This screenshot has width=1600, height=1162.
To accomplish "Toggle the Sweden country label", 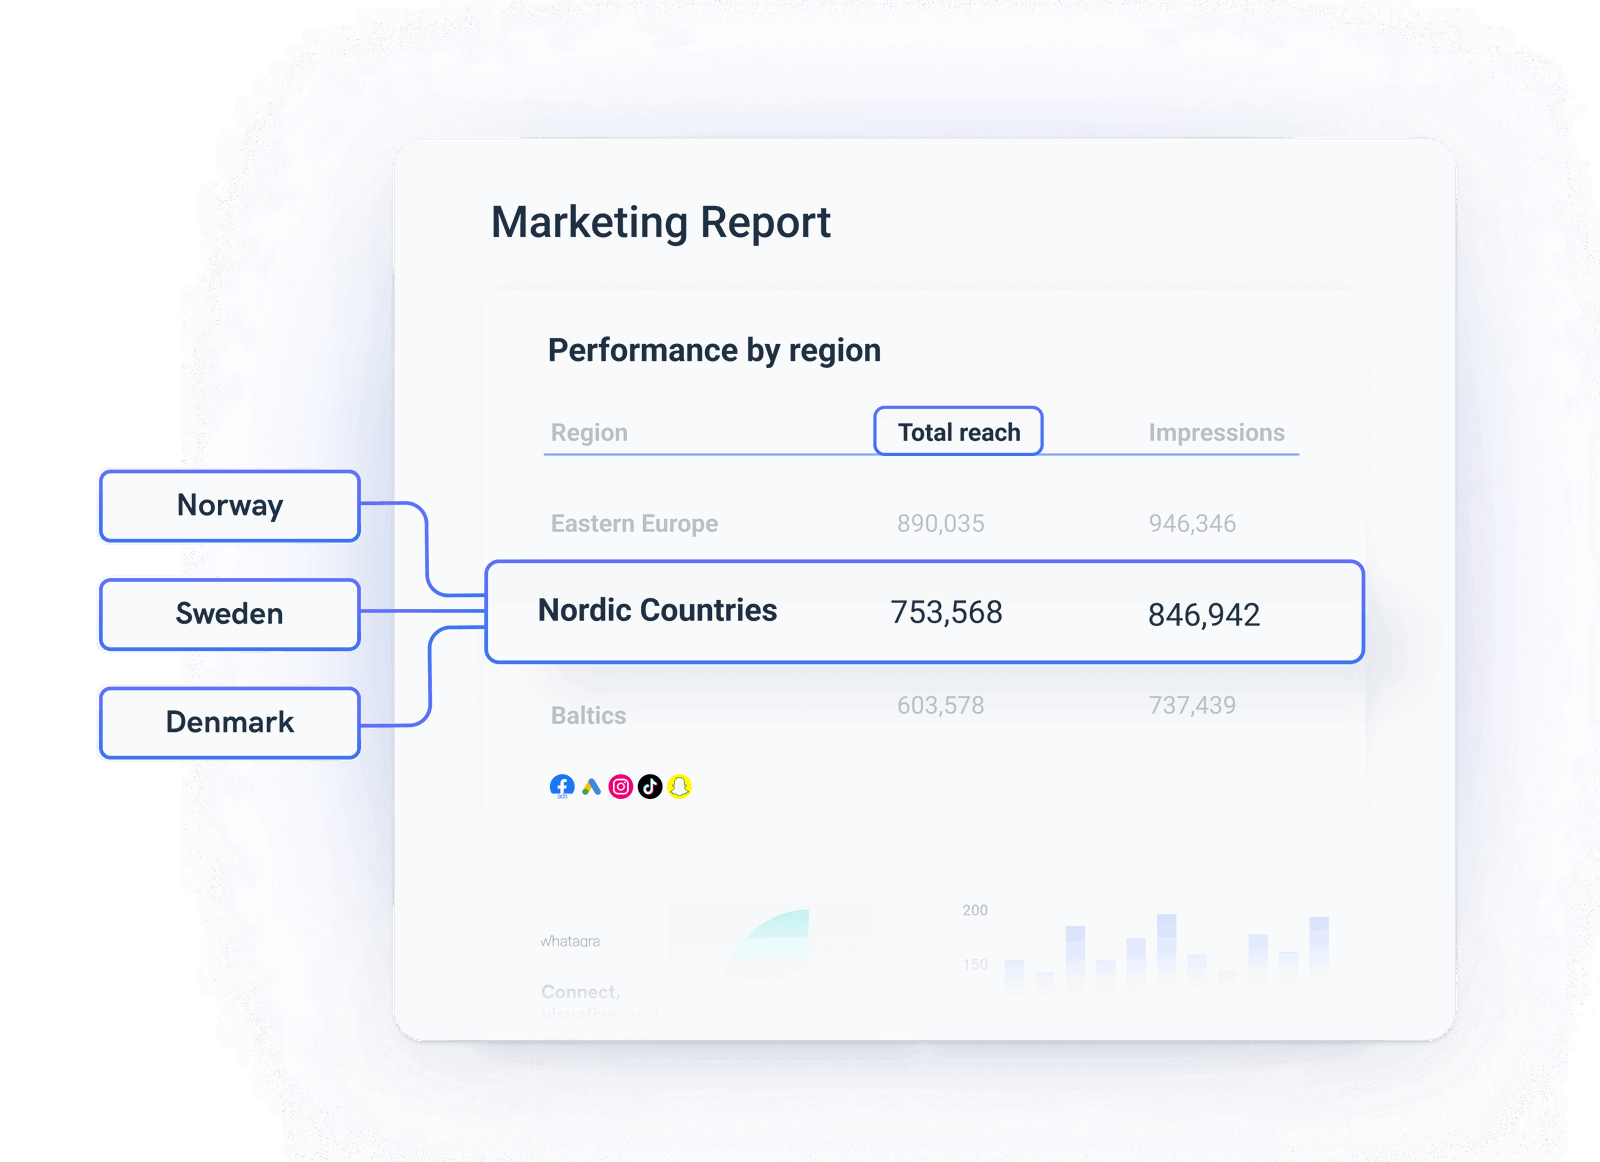I will click(x=228, y=614).
